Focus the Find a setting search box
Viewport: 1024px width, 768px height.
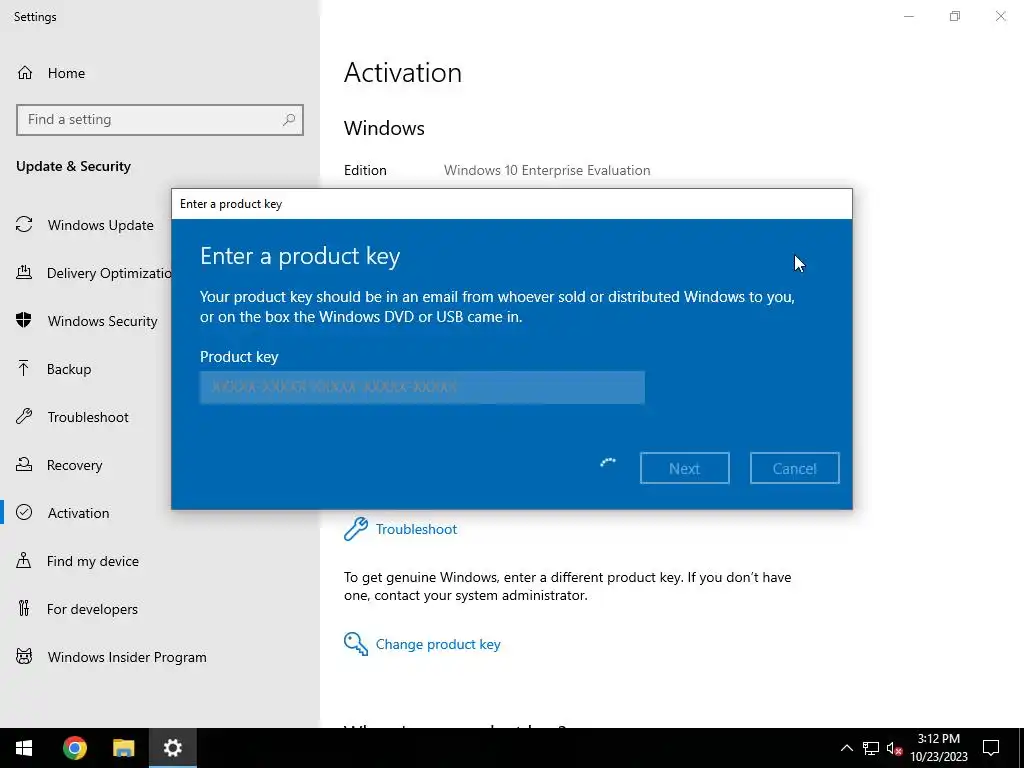pos(160,120)
